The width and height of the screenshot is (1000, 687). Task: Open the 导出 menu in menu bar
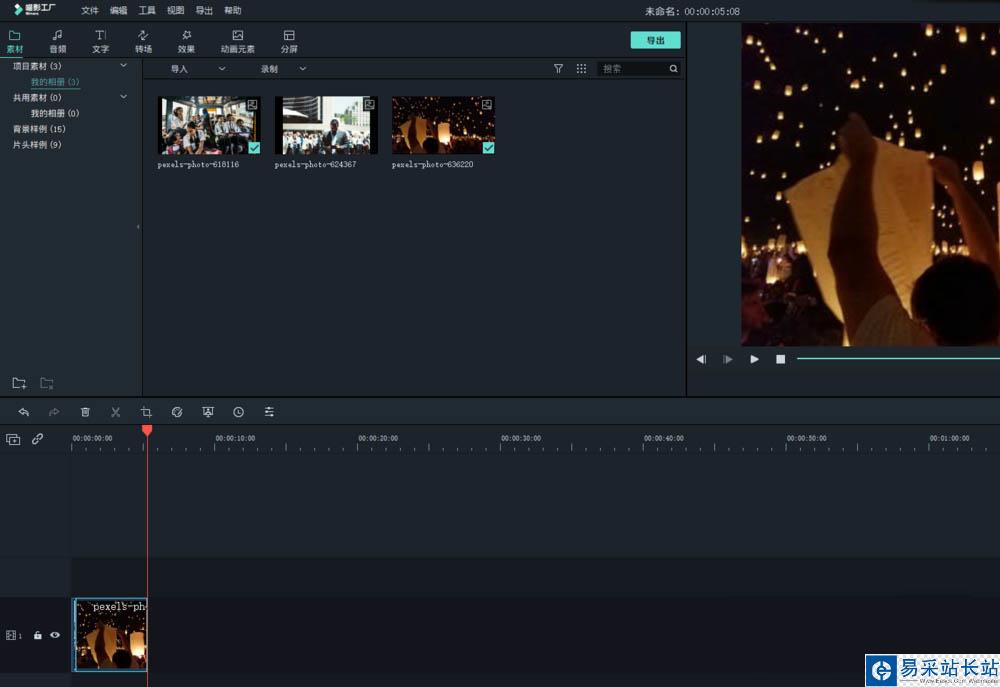click(x=204, y=10)
